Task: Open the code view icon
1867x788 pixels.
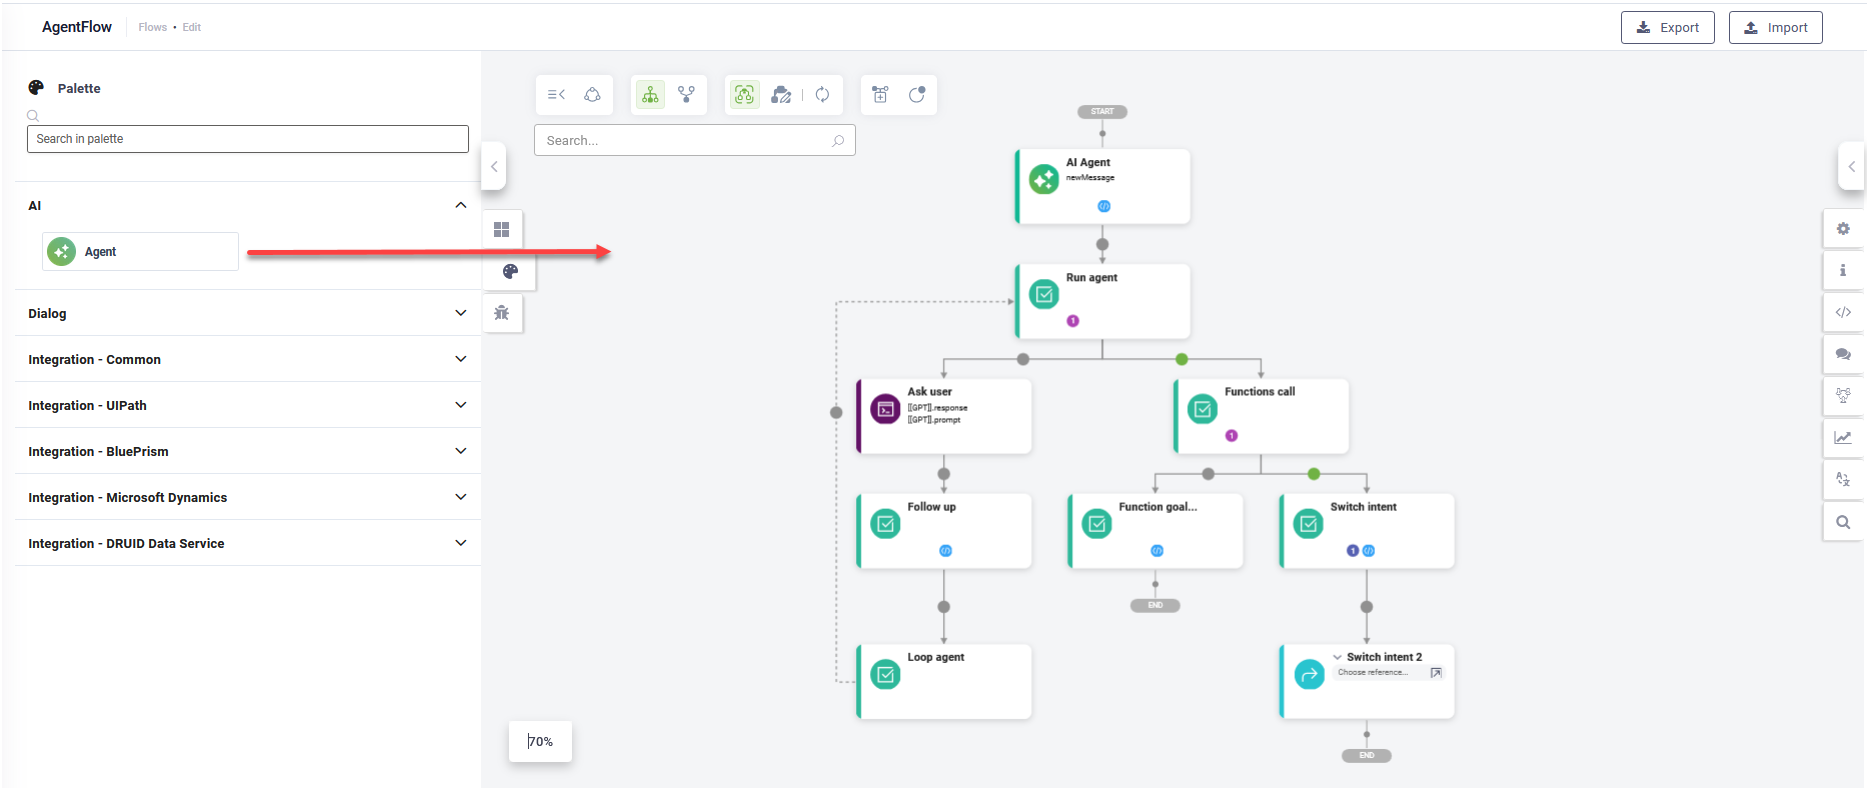Action: (1843, 312)
